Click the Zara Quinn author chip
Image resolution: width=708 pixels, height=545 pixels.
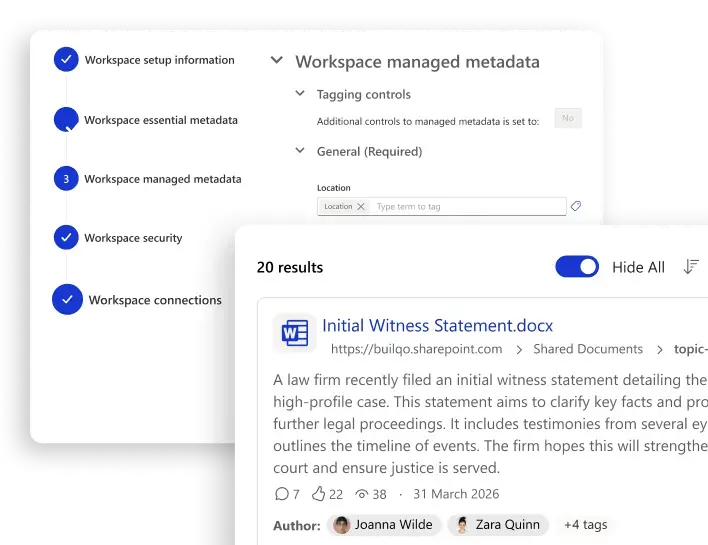click(497, 525)
